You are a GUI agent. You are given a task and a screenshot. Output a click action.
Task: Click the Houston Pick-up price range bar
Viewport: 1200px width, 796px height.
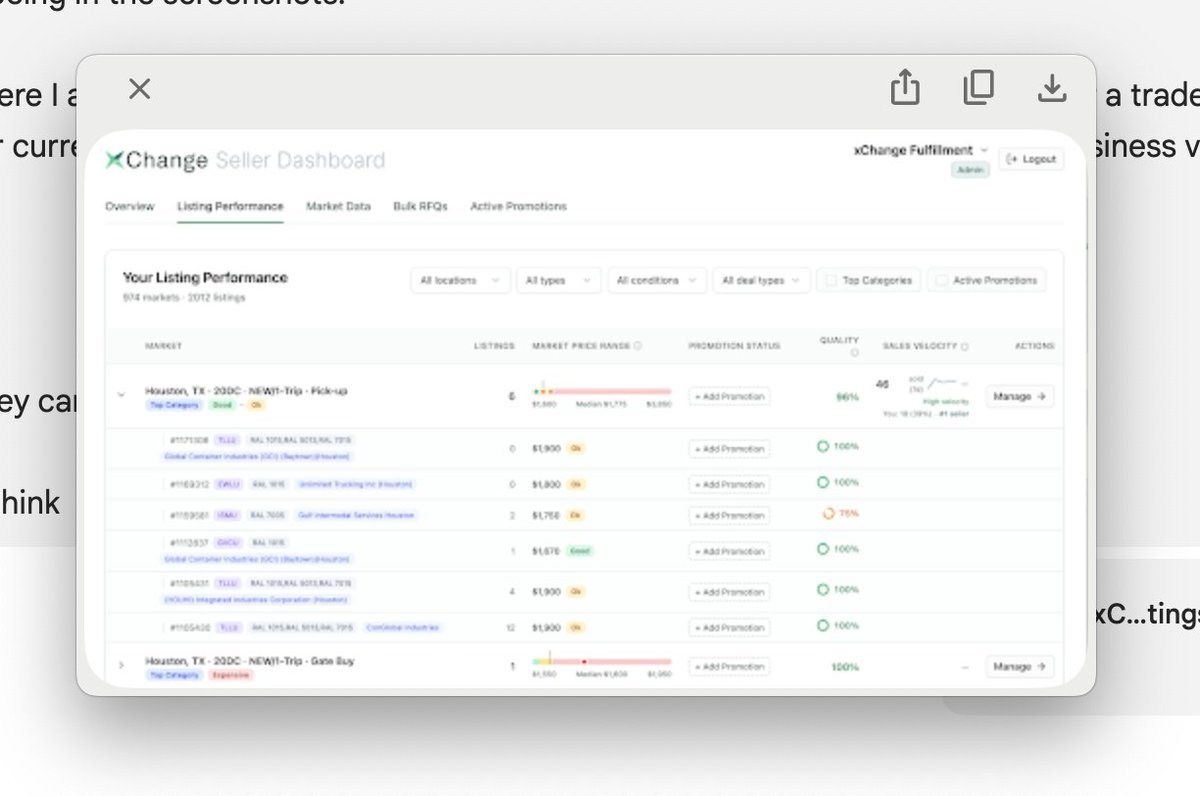point(602,391)
